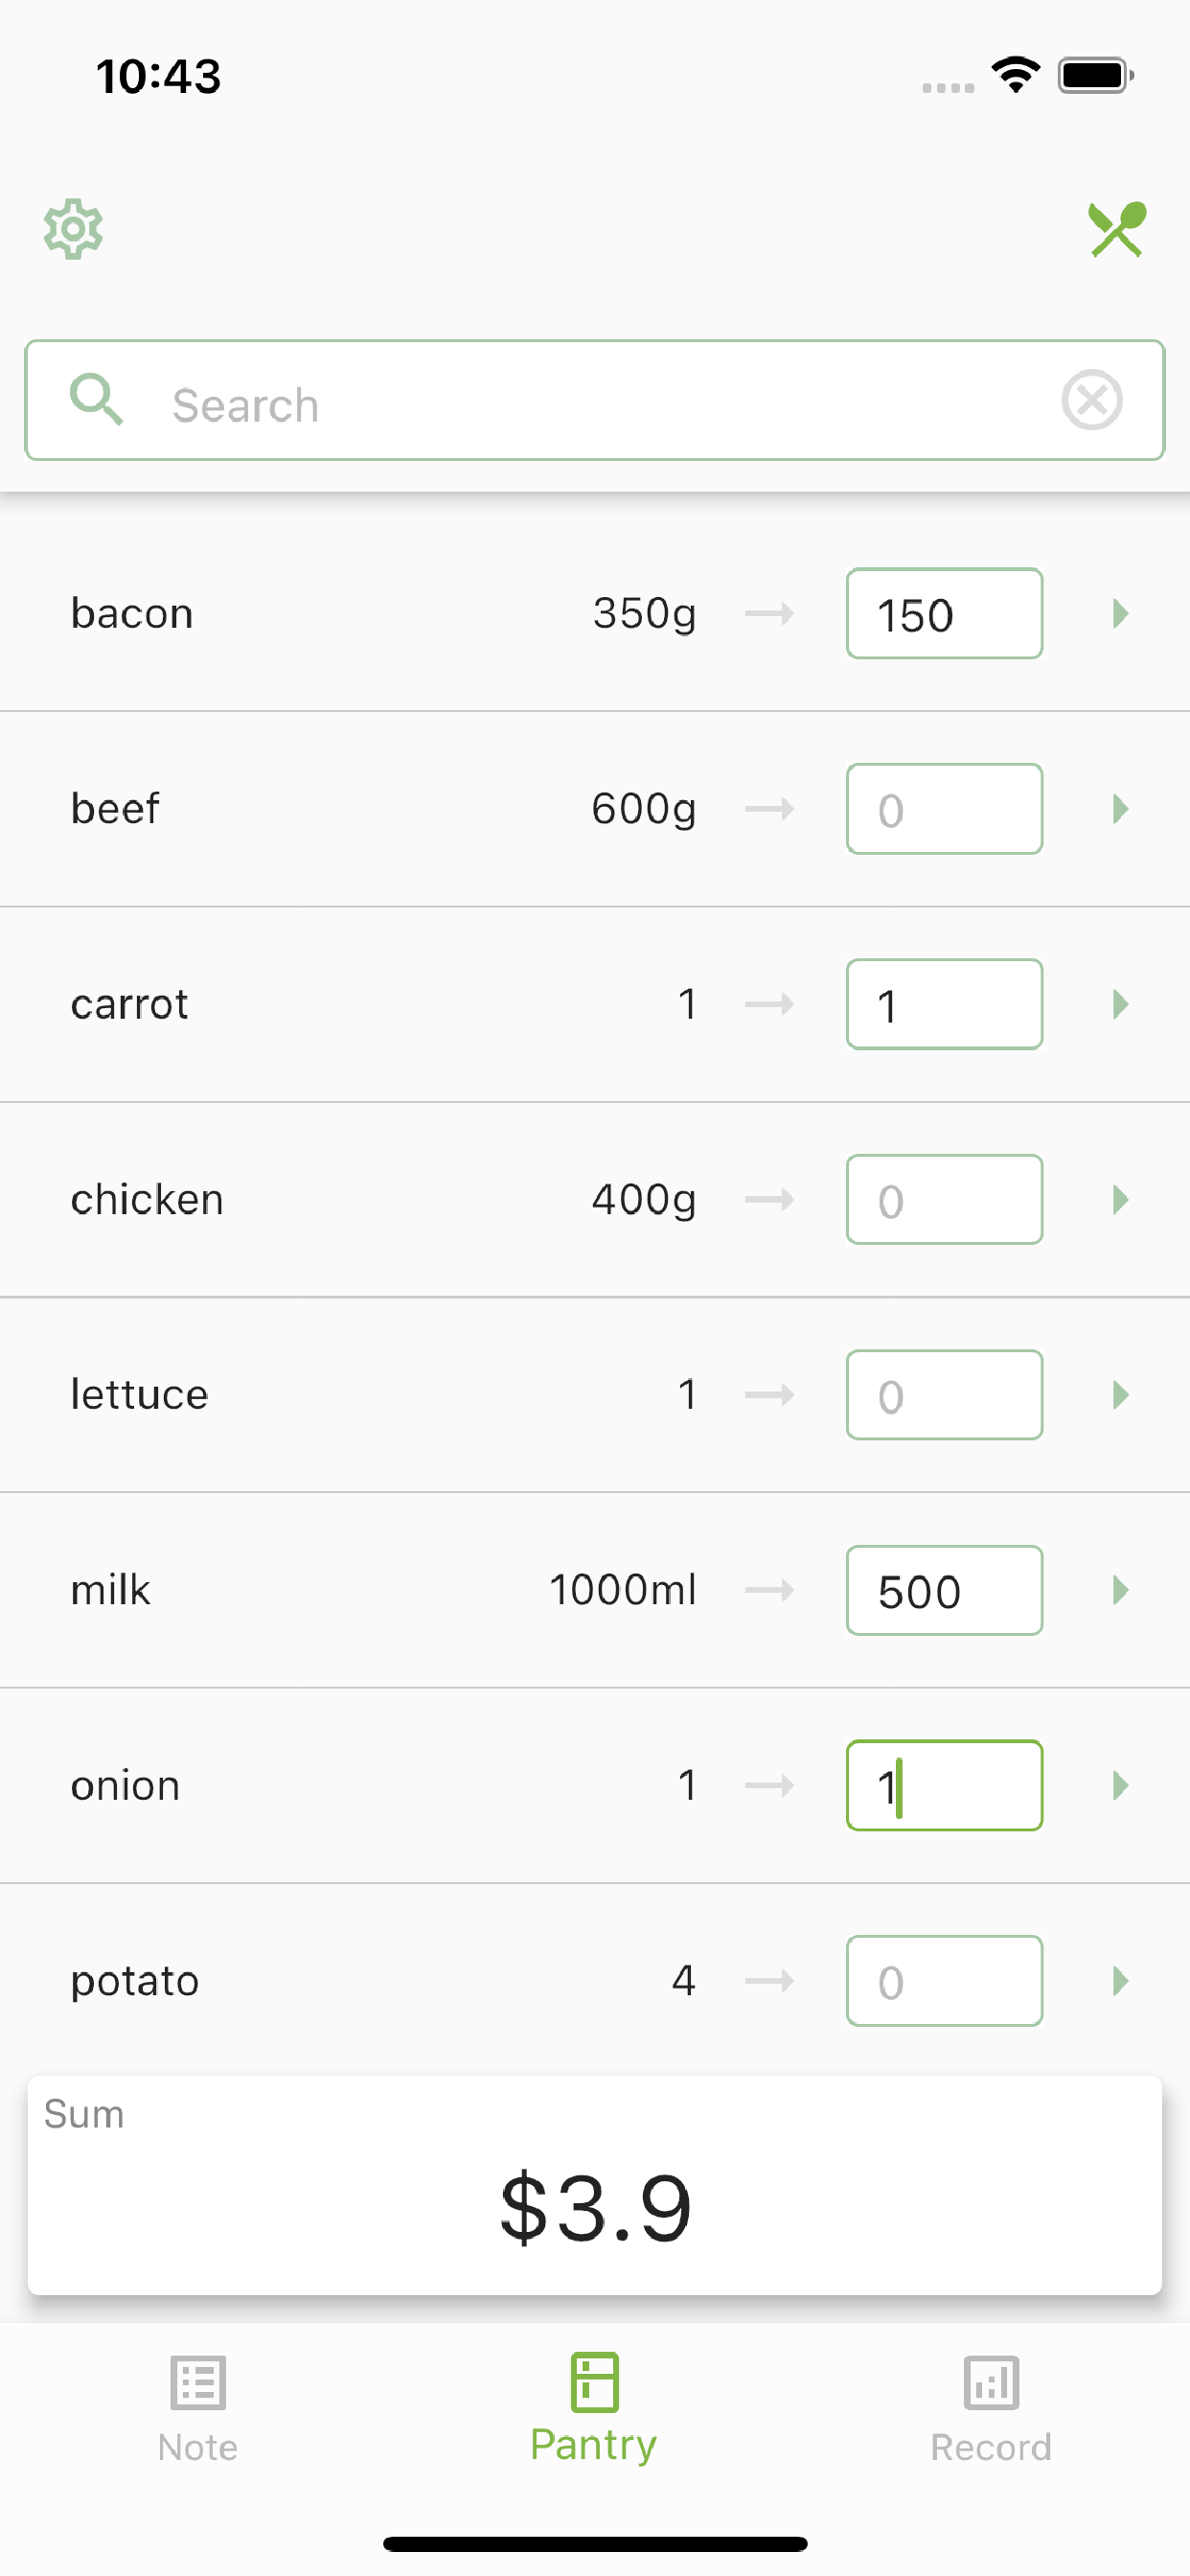This screenshot has width=1190, height=2576.
Task: Clear the search field with X icon
Action: coord(1091,400)
